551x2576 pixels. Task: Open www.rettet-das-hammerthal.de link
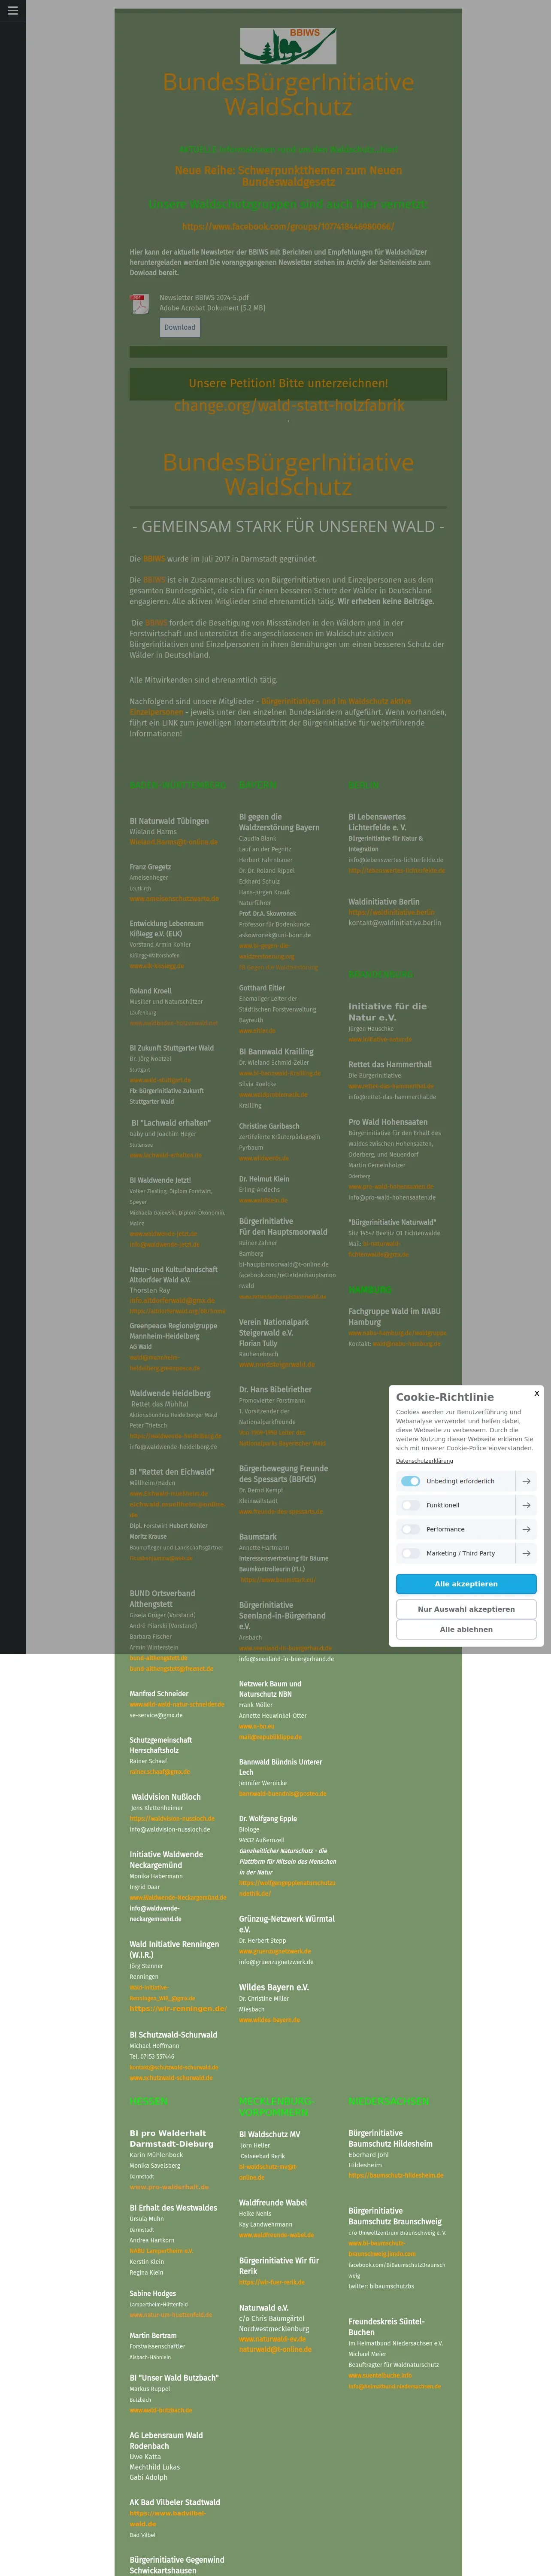coord(391,1086)
